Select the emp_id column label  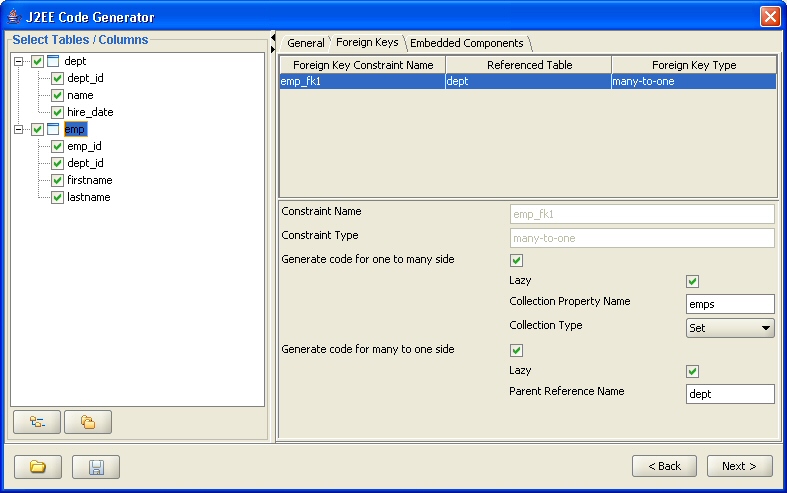point(84,146)
